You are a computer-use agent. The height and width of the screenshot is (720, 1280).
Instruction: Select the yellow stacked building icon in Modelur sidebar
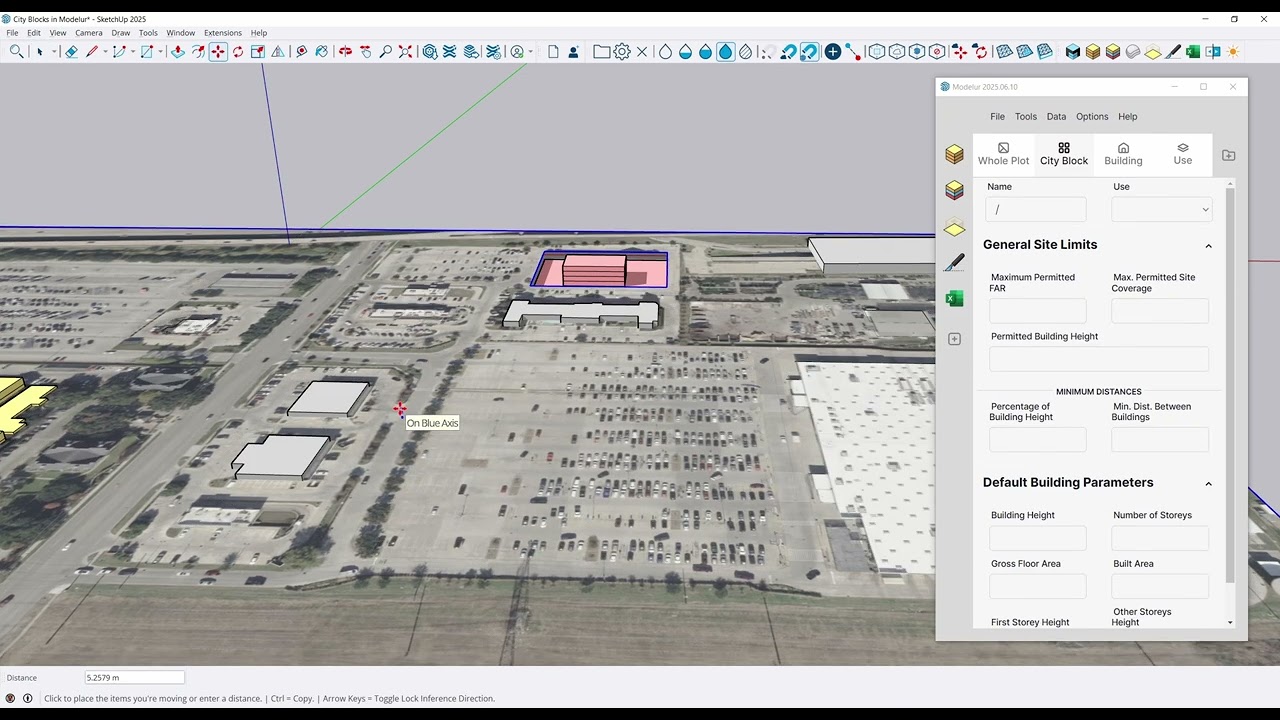(x=954, y=154)
